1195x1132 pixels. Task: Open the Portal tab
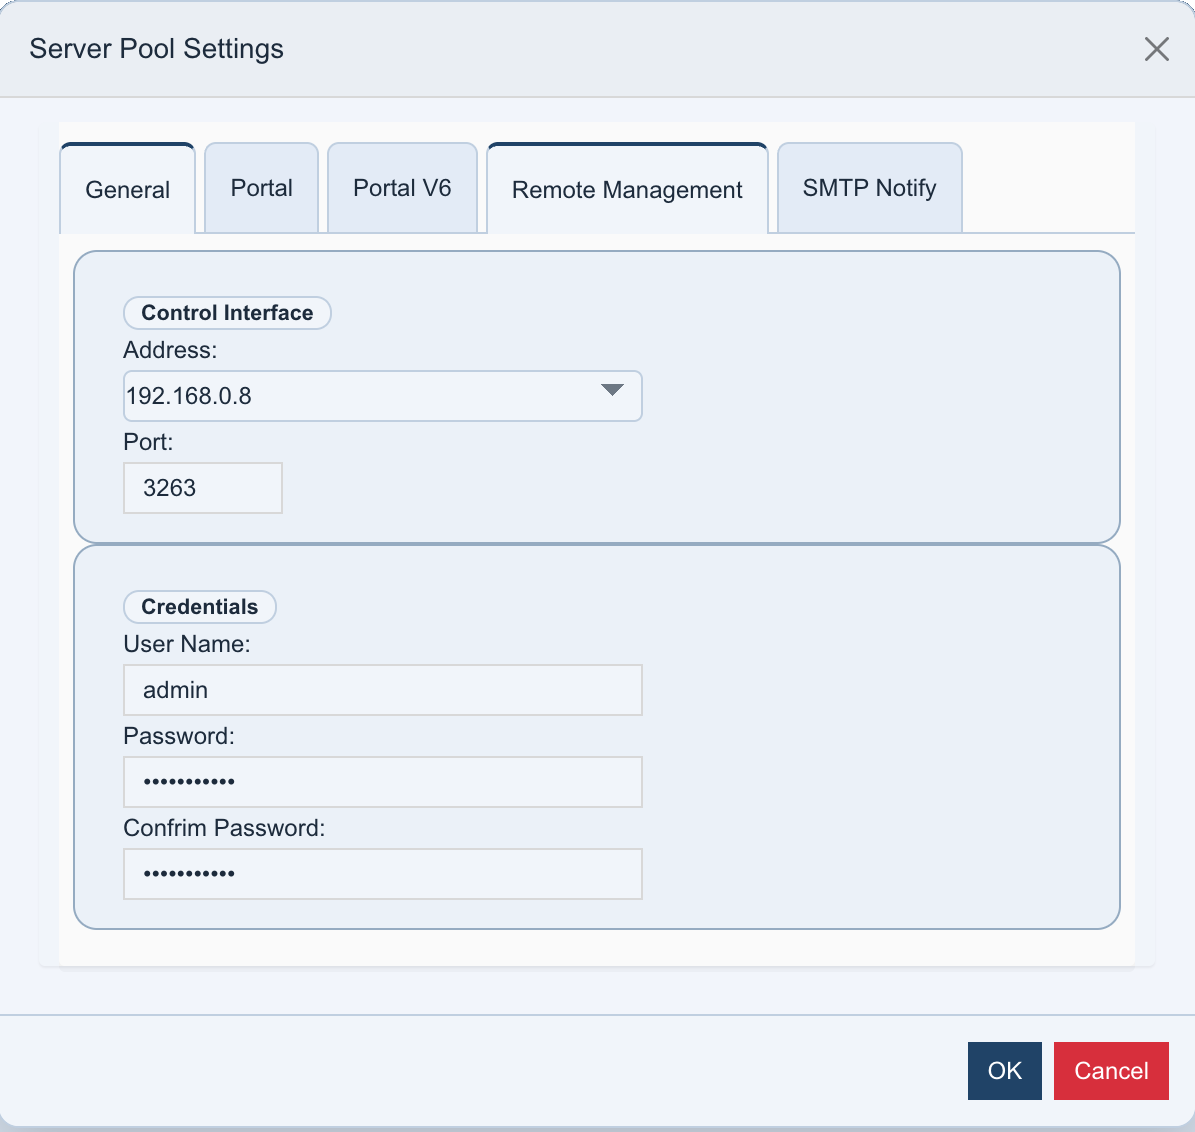[261, 187]
